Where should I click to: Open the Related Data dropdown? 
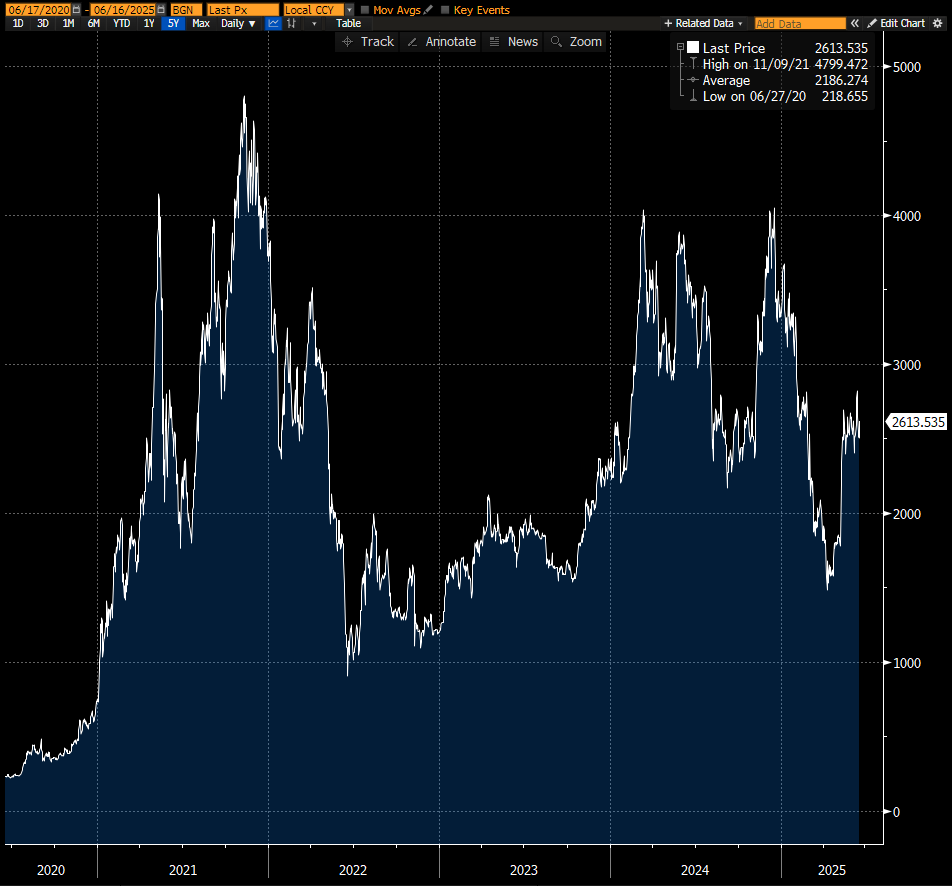703,23
